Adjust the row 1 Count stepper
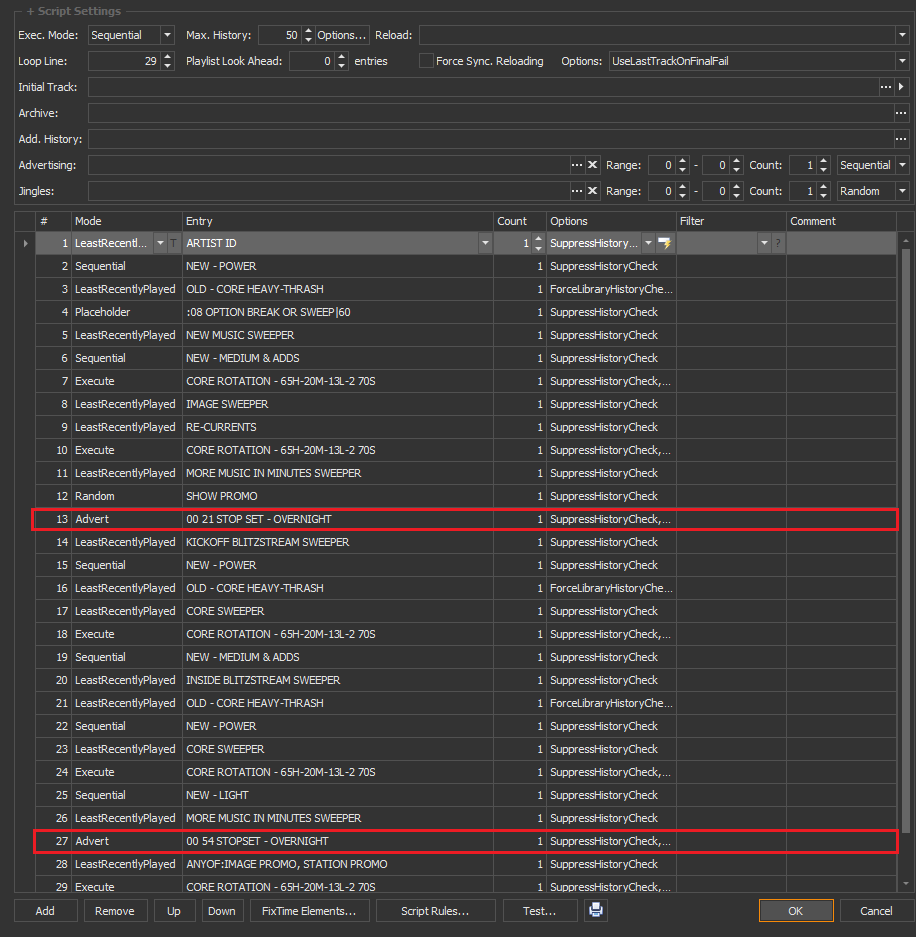Screen dimensions: 916x937 click(538, 243)
